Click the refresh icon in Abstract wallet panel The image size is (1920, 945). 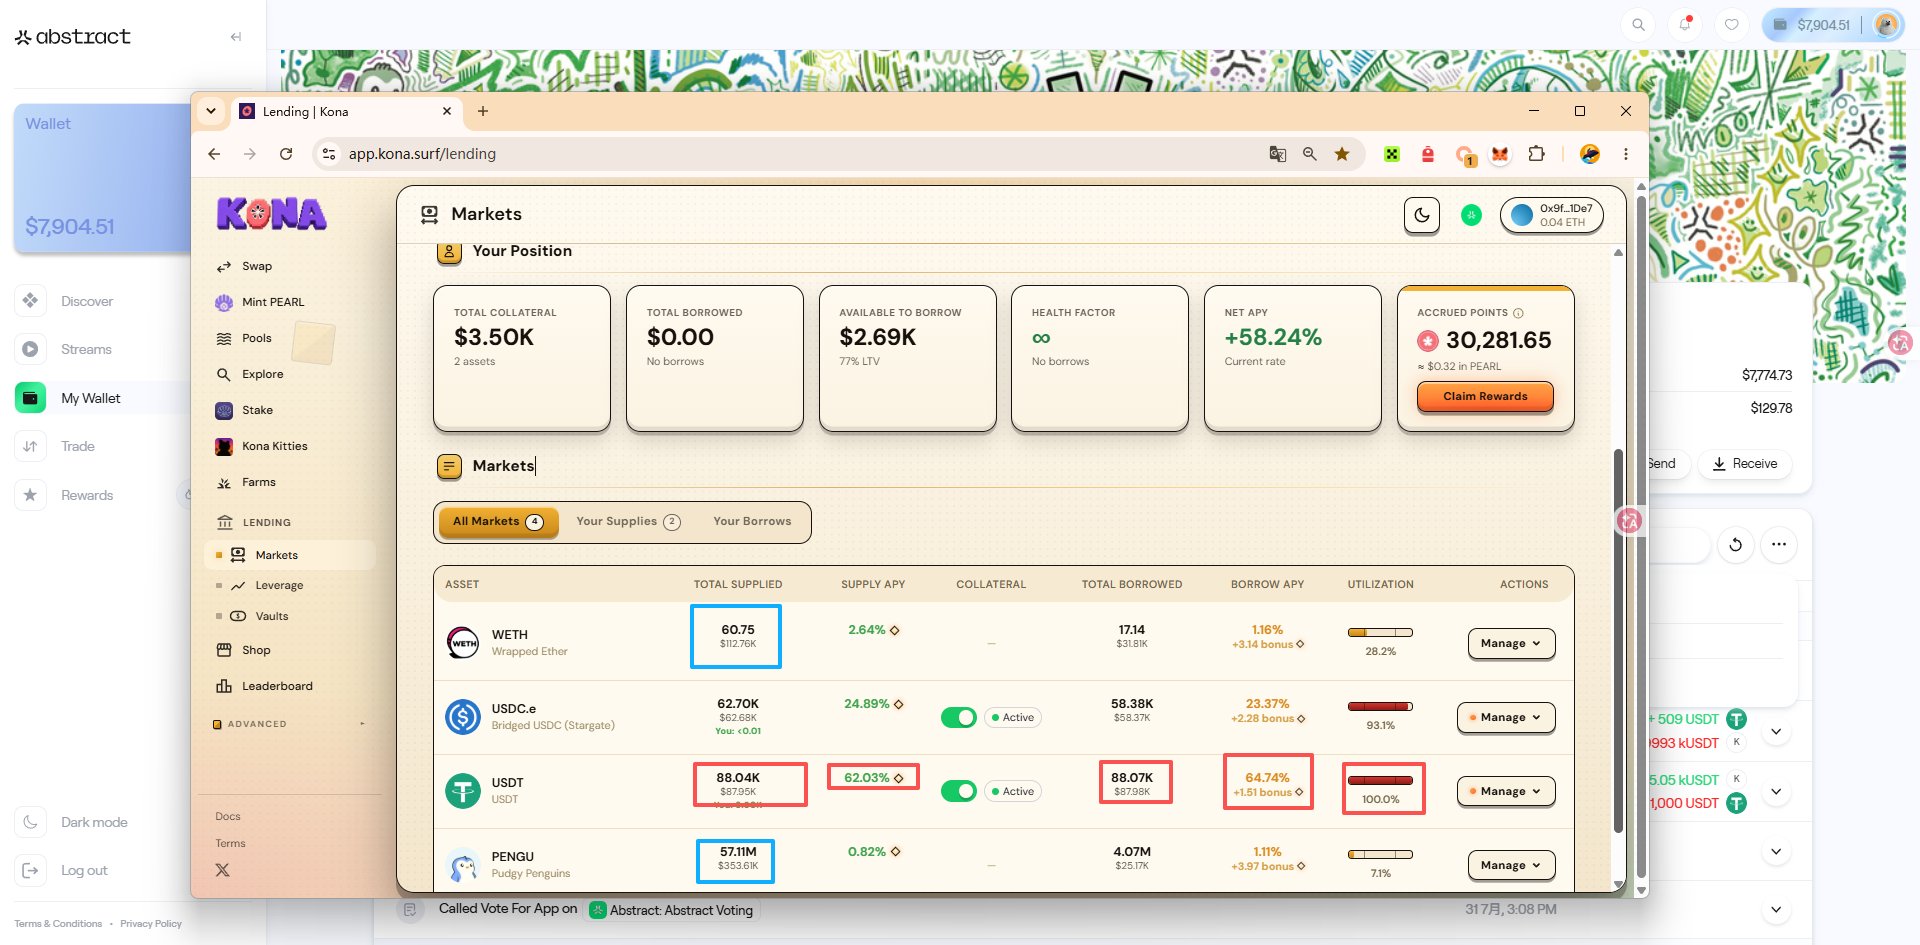(x=1736, y=545)
